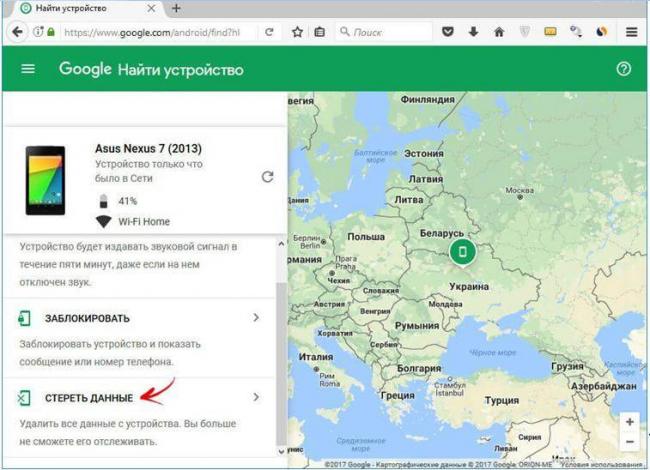
Task: Click in the Поиск search field
Action: [x=390, y=32]
